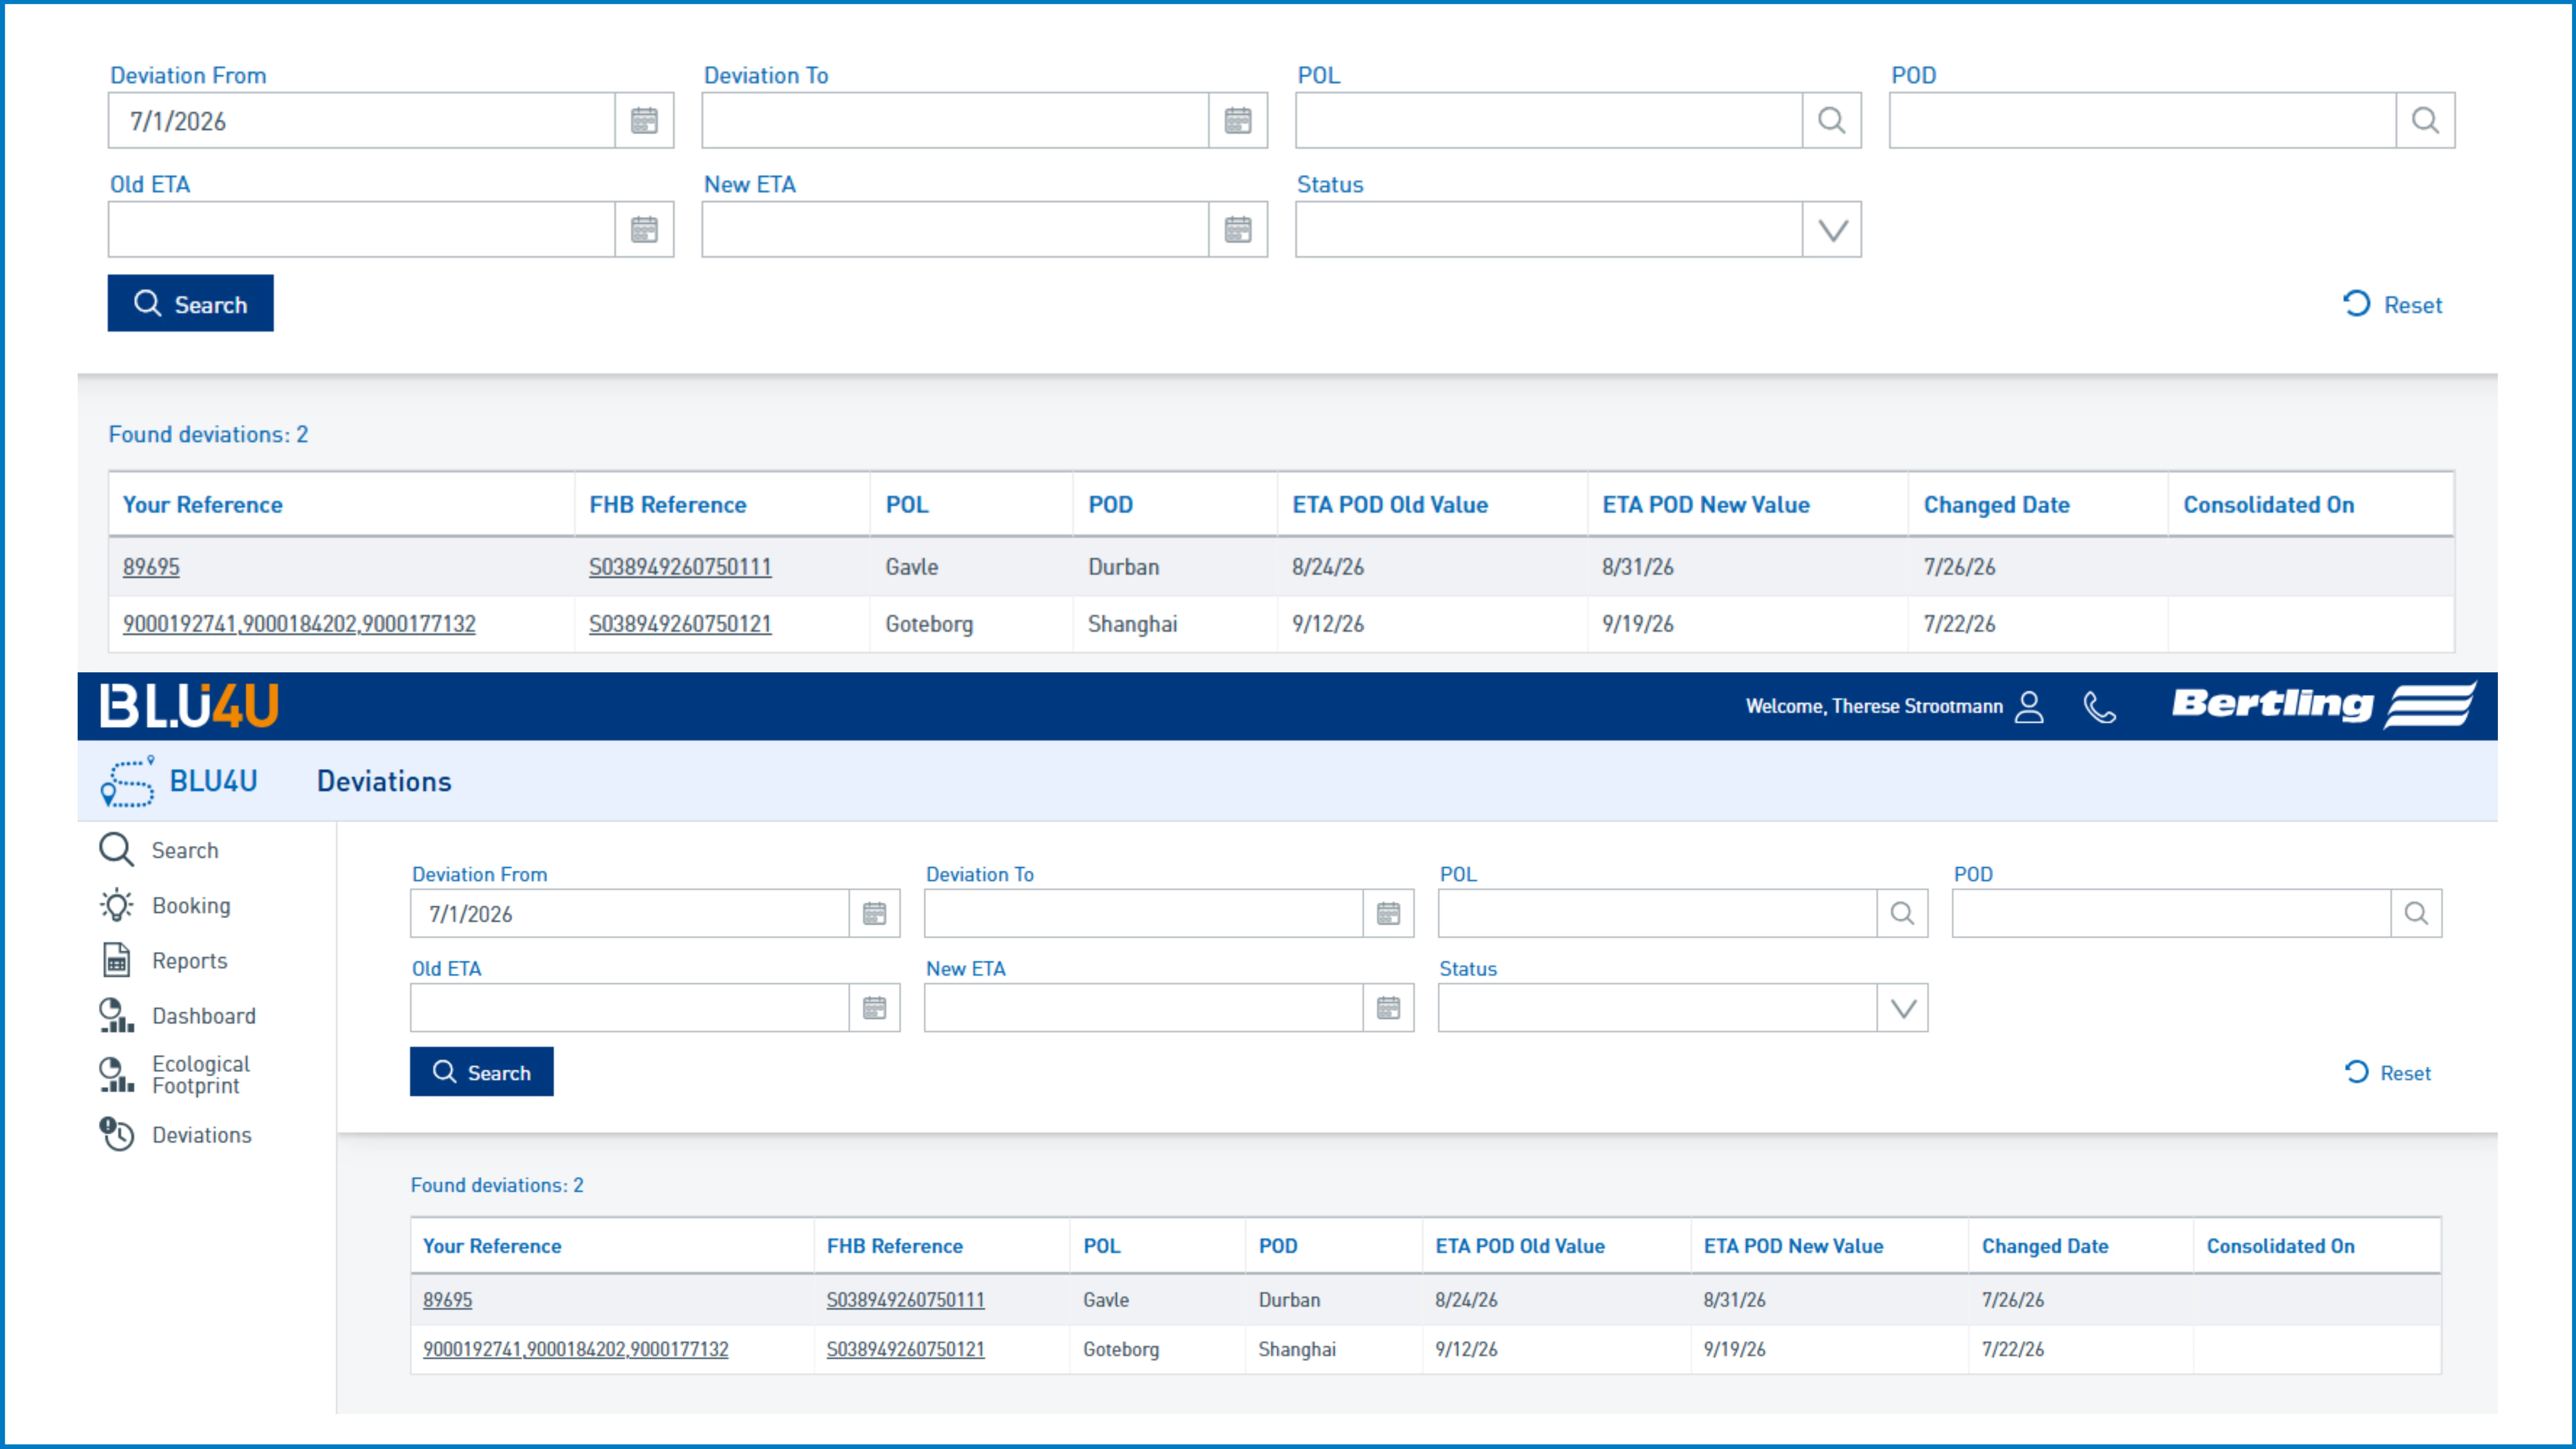Click Status combo box field in lower form
This screenshot has width=2576, height=1449.
tap(1658, 1008)
